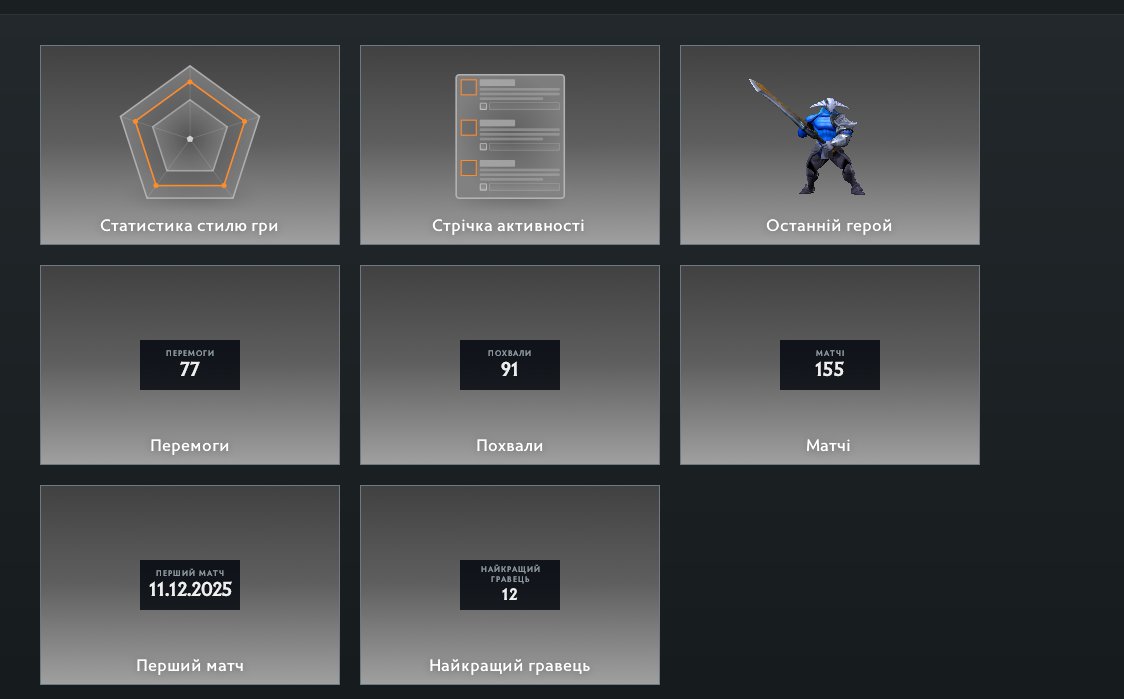Click the activity feed list icon
Image resolution: width=1124 pixels, height=699 pixels.
point(510,136)
